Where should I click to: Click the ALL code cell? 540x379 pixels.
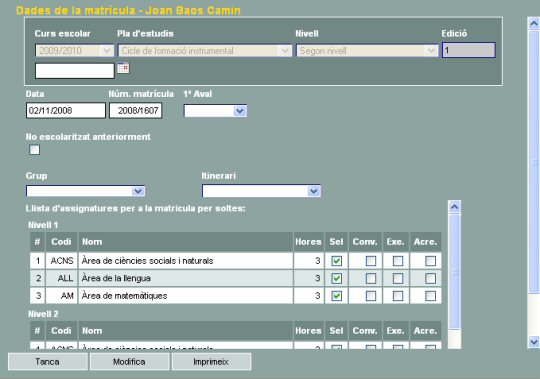click(61, 278)
